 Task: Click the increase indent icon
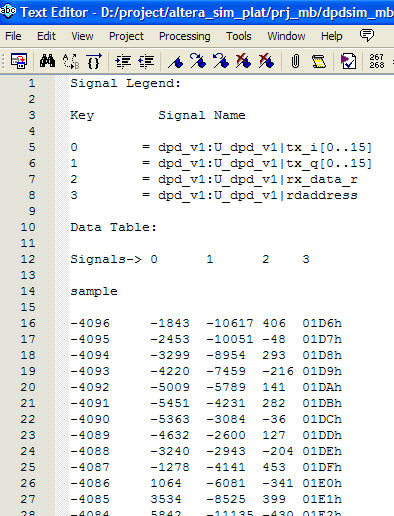(123, 61)
